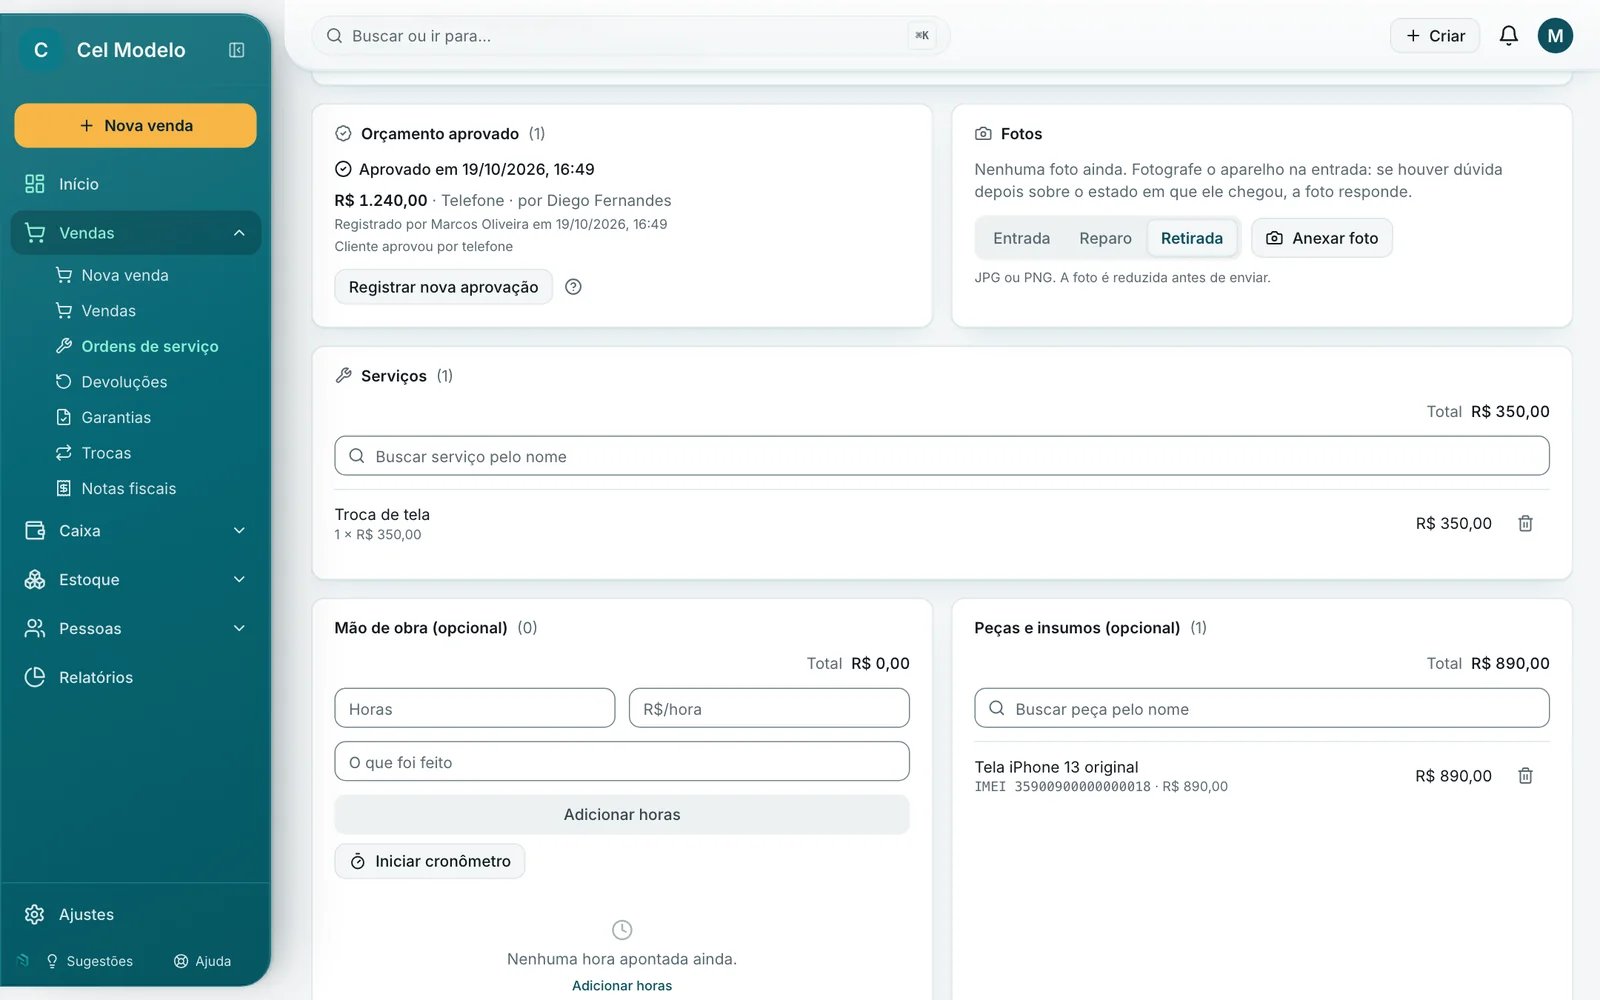Select the Retirada photo tab

pyautogui.click(x=1191, y=238)
